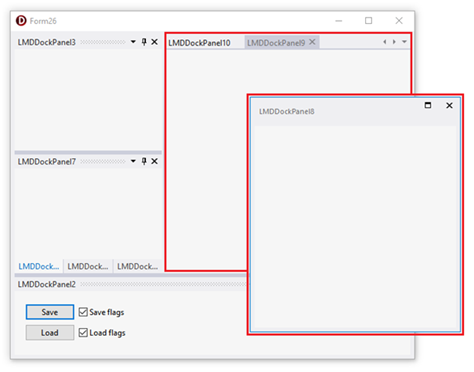Image resolution: width=474 pixels, height=372 pixels.
Task: Select the blue highlighted LMDDock... bottom tab
Action: pyautogui.click(x=39, y=266)
